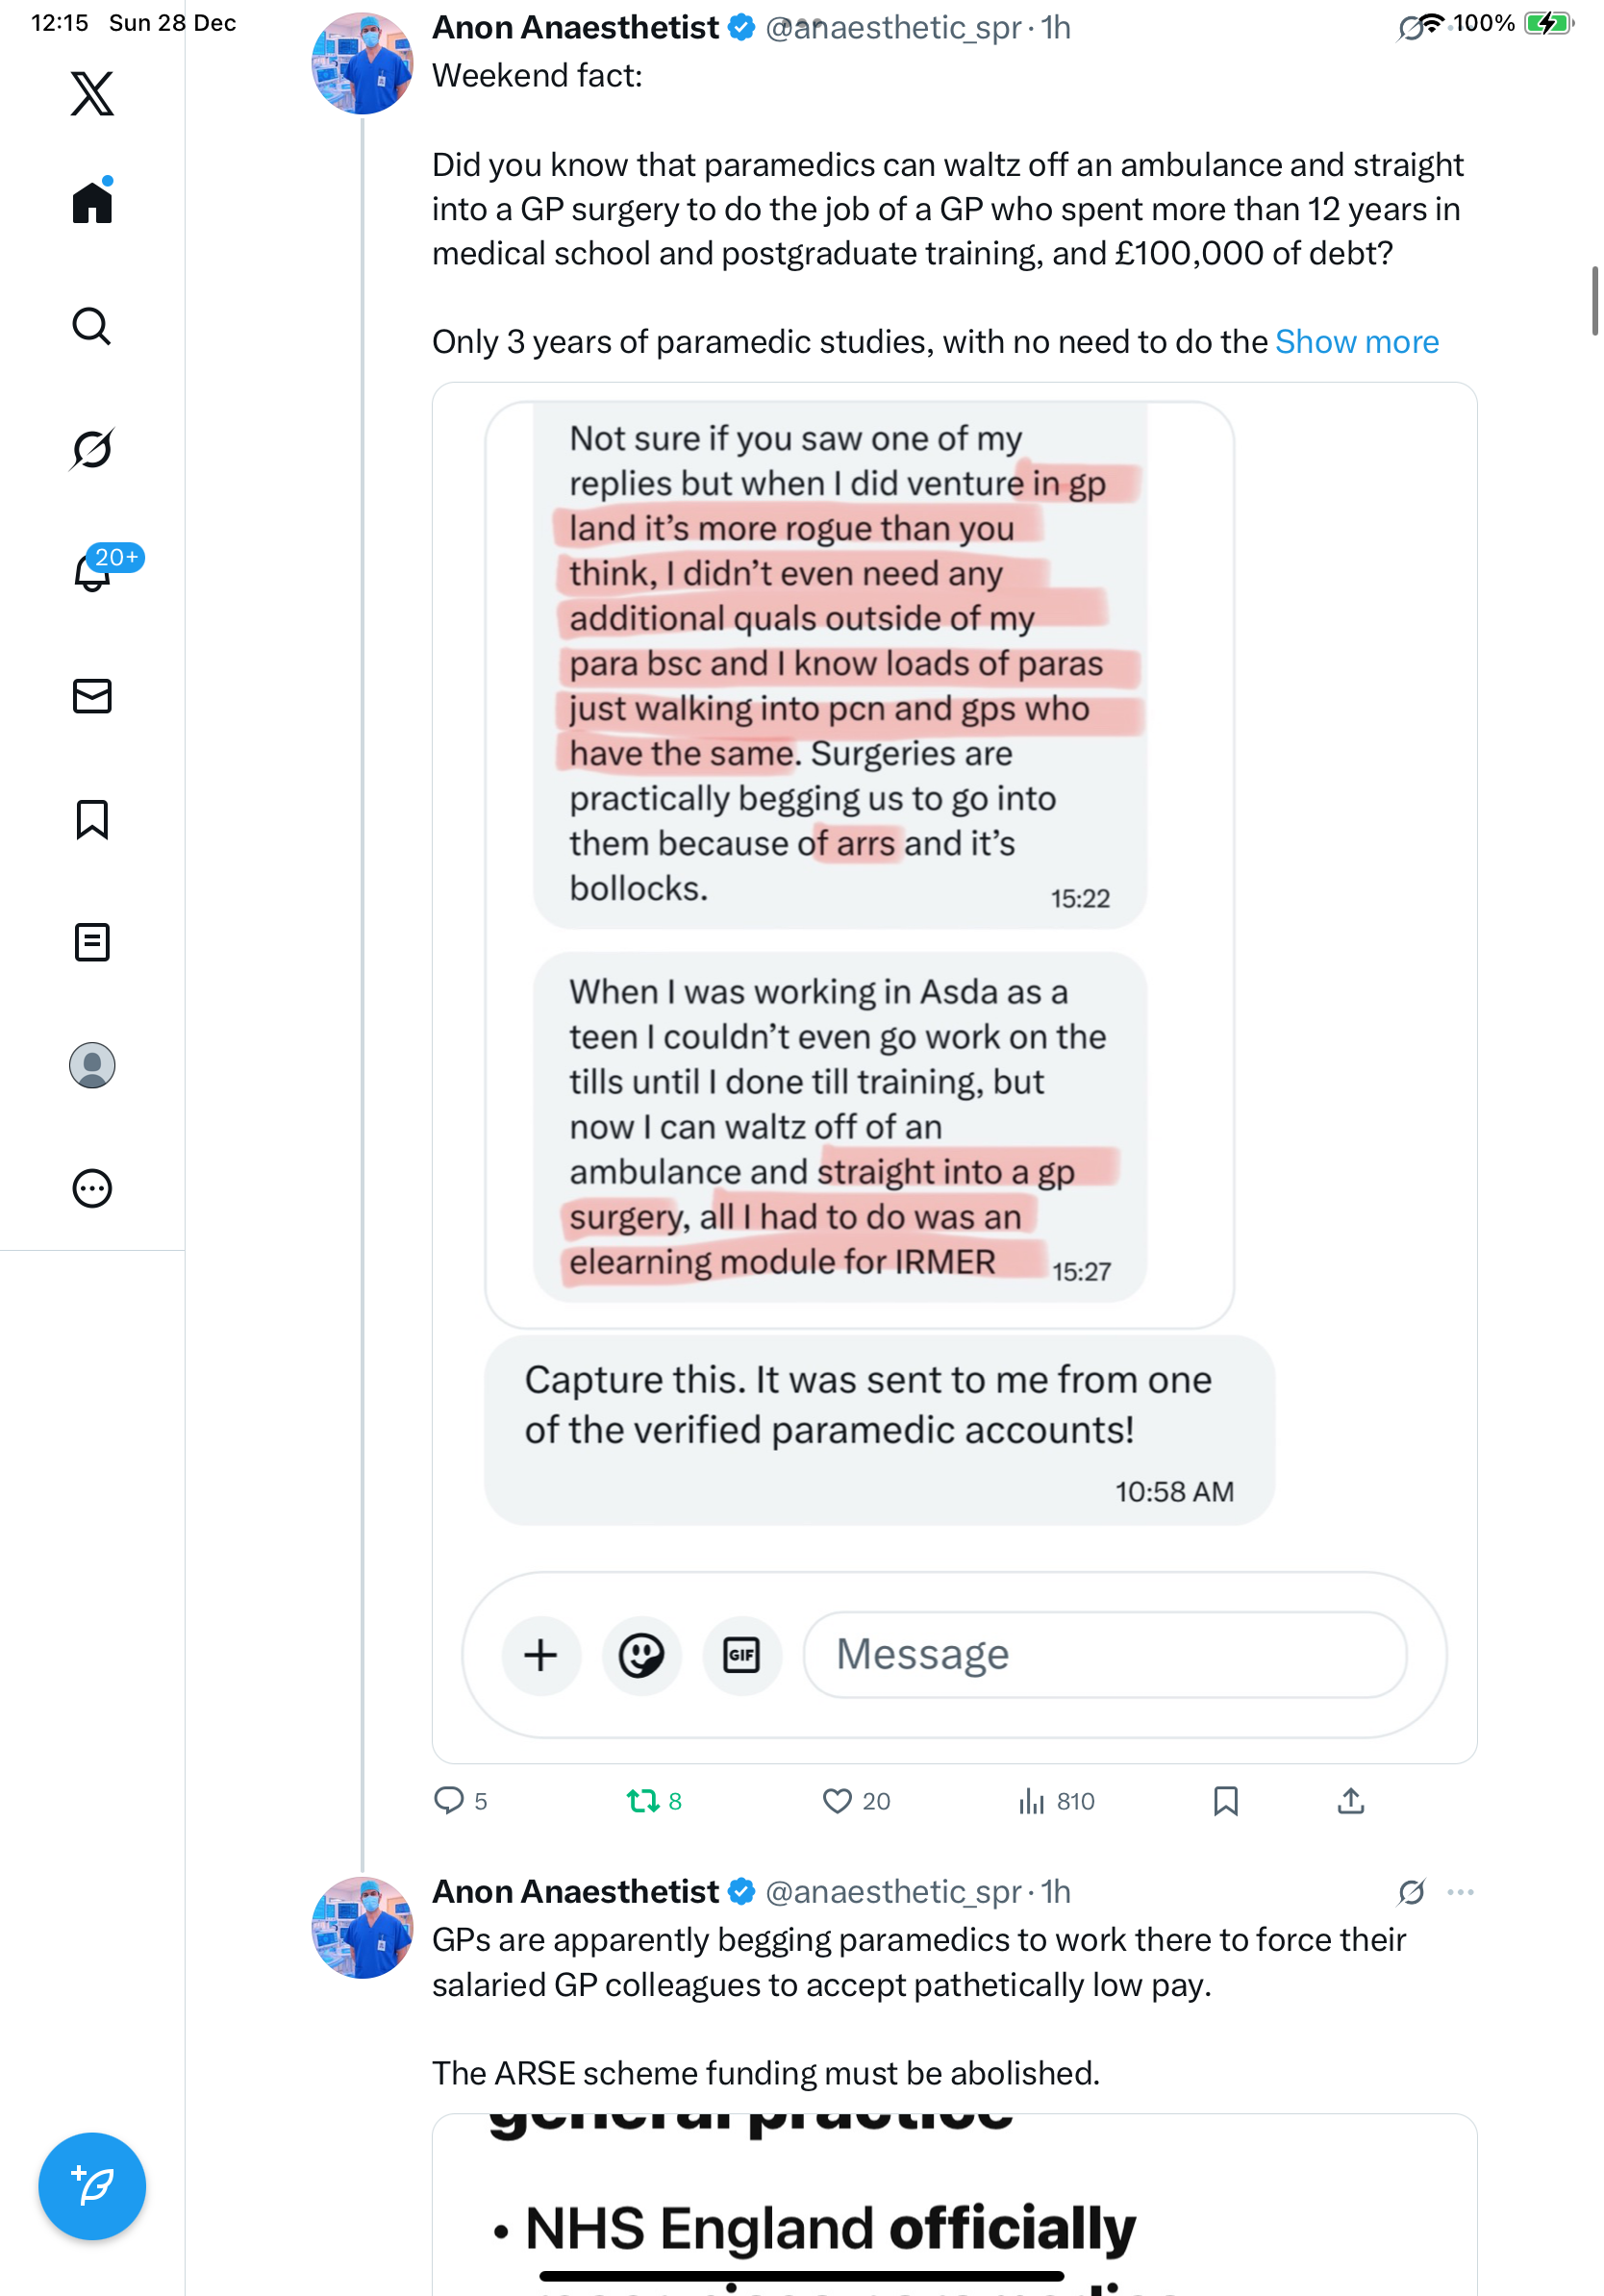This screenshot has width=1604, height=2296.
Task: Share the Weekend fact tweet
Action: (x=1350, y=1801)
